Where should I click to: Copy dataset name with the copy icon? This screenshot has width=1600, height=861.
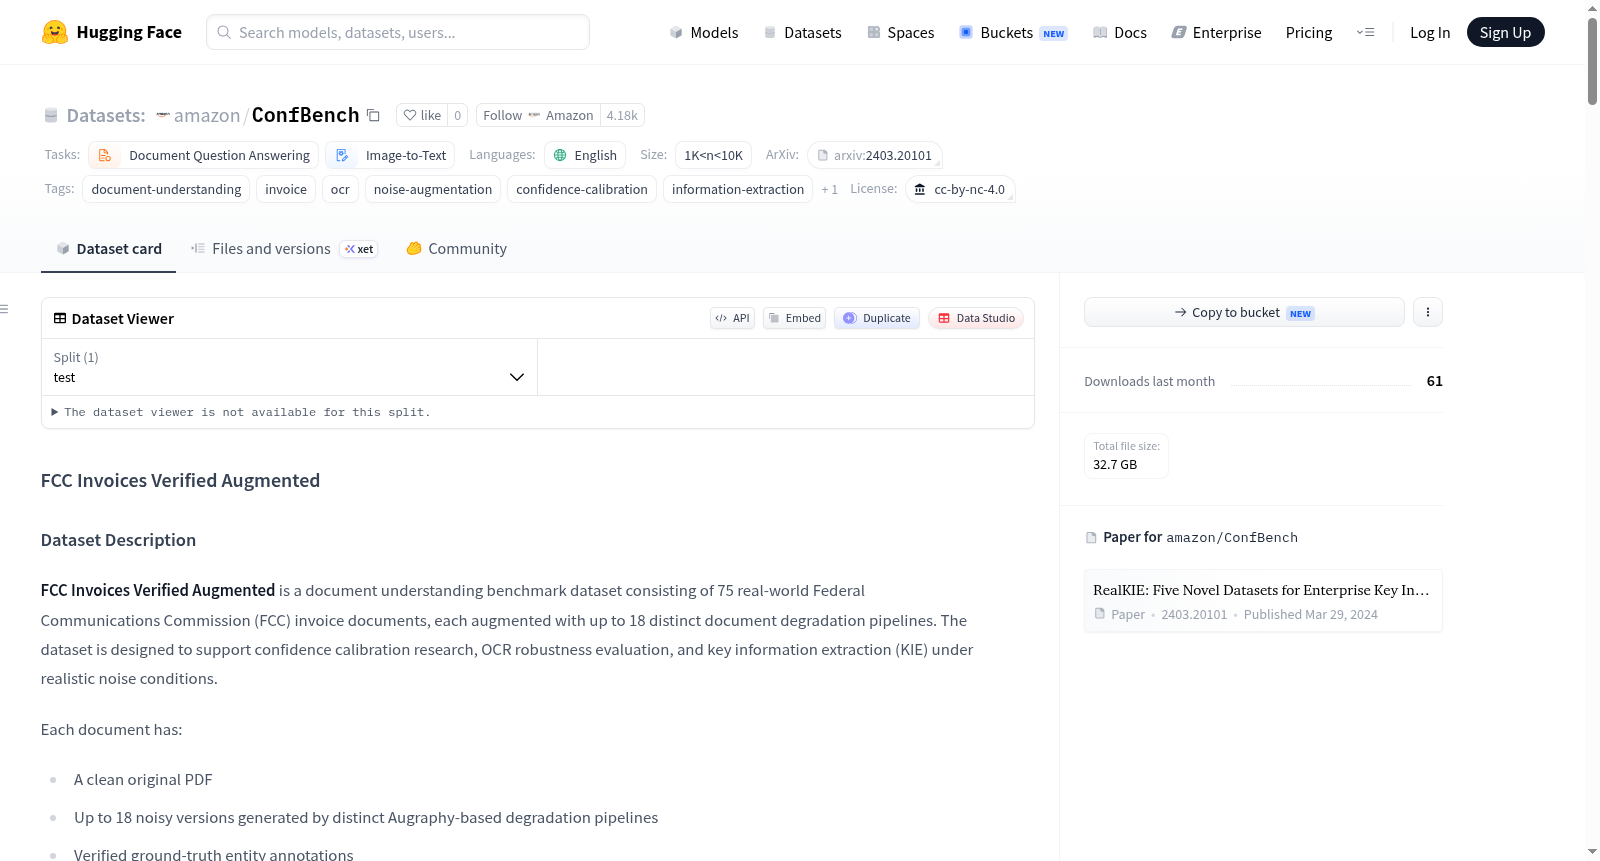click(x=373, y=115)
